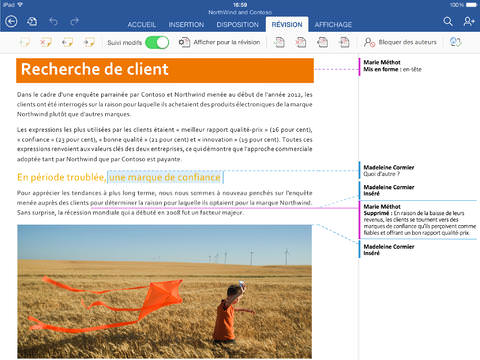Viewport: 480px width, 360px height.
Task: Select Madeleine Cormier's 'Quoi d'autre ?' comment
Action: tap(389, 170)
